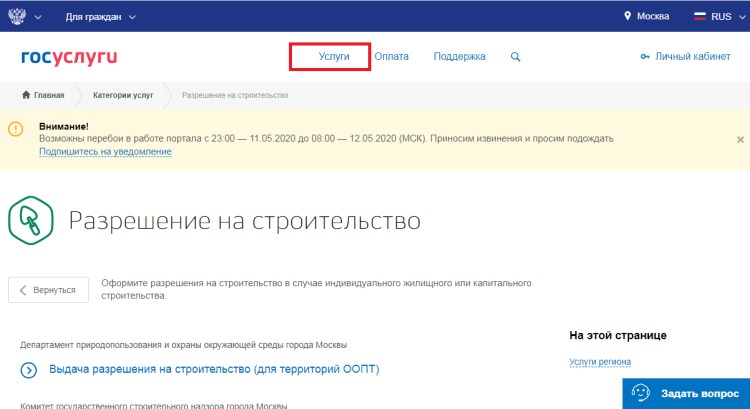Image resolution: width=750 pixels, height=409 pixels.
Task: Open the Оплата menu item
Action: point(391,56)
